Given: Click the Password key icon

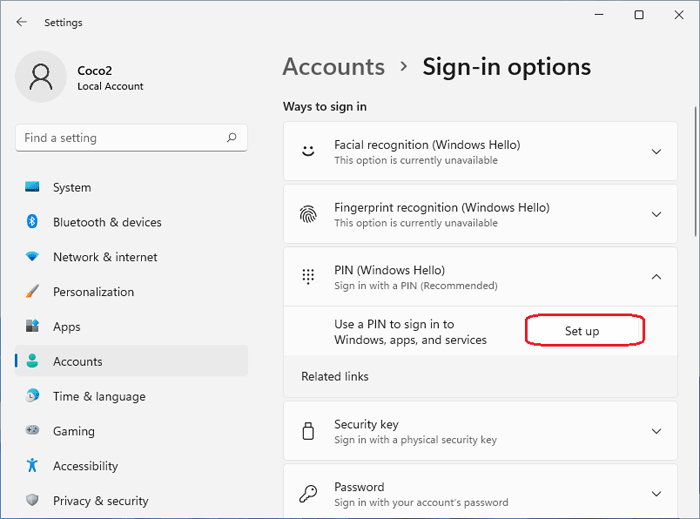Looking at the screenshot, I should (308, 494).
